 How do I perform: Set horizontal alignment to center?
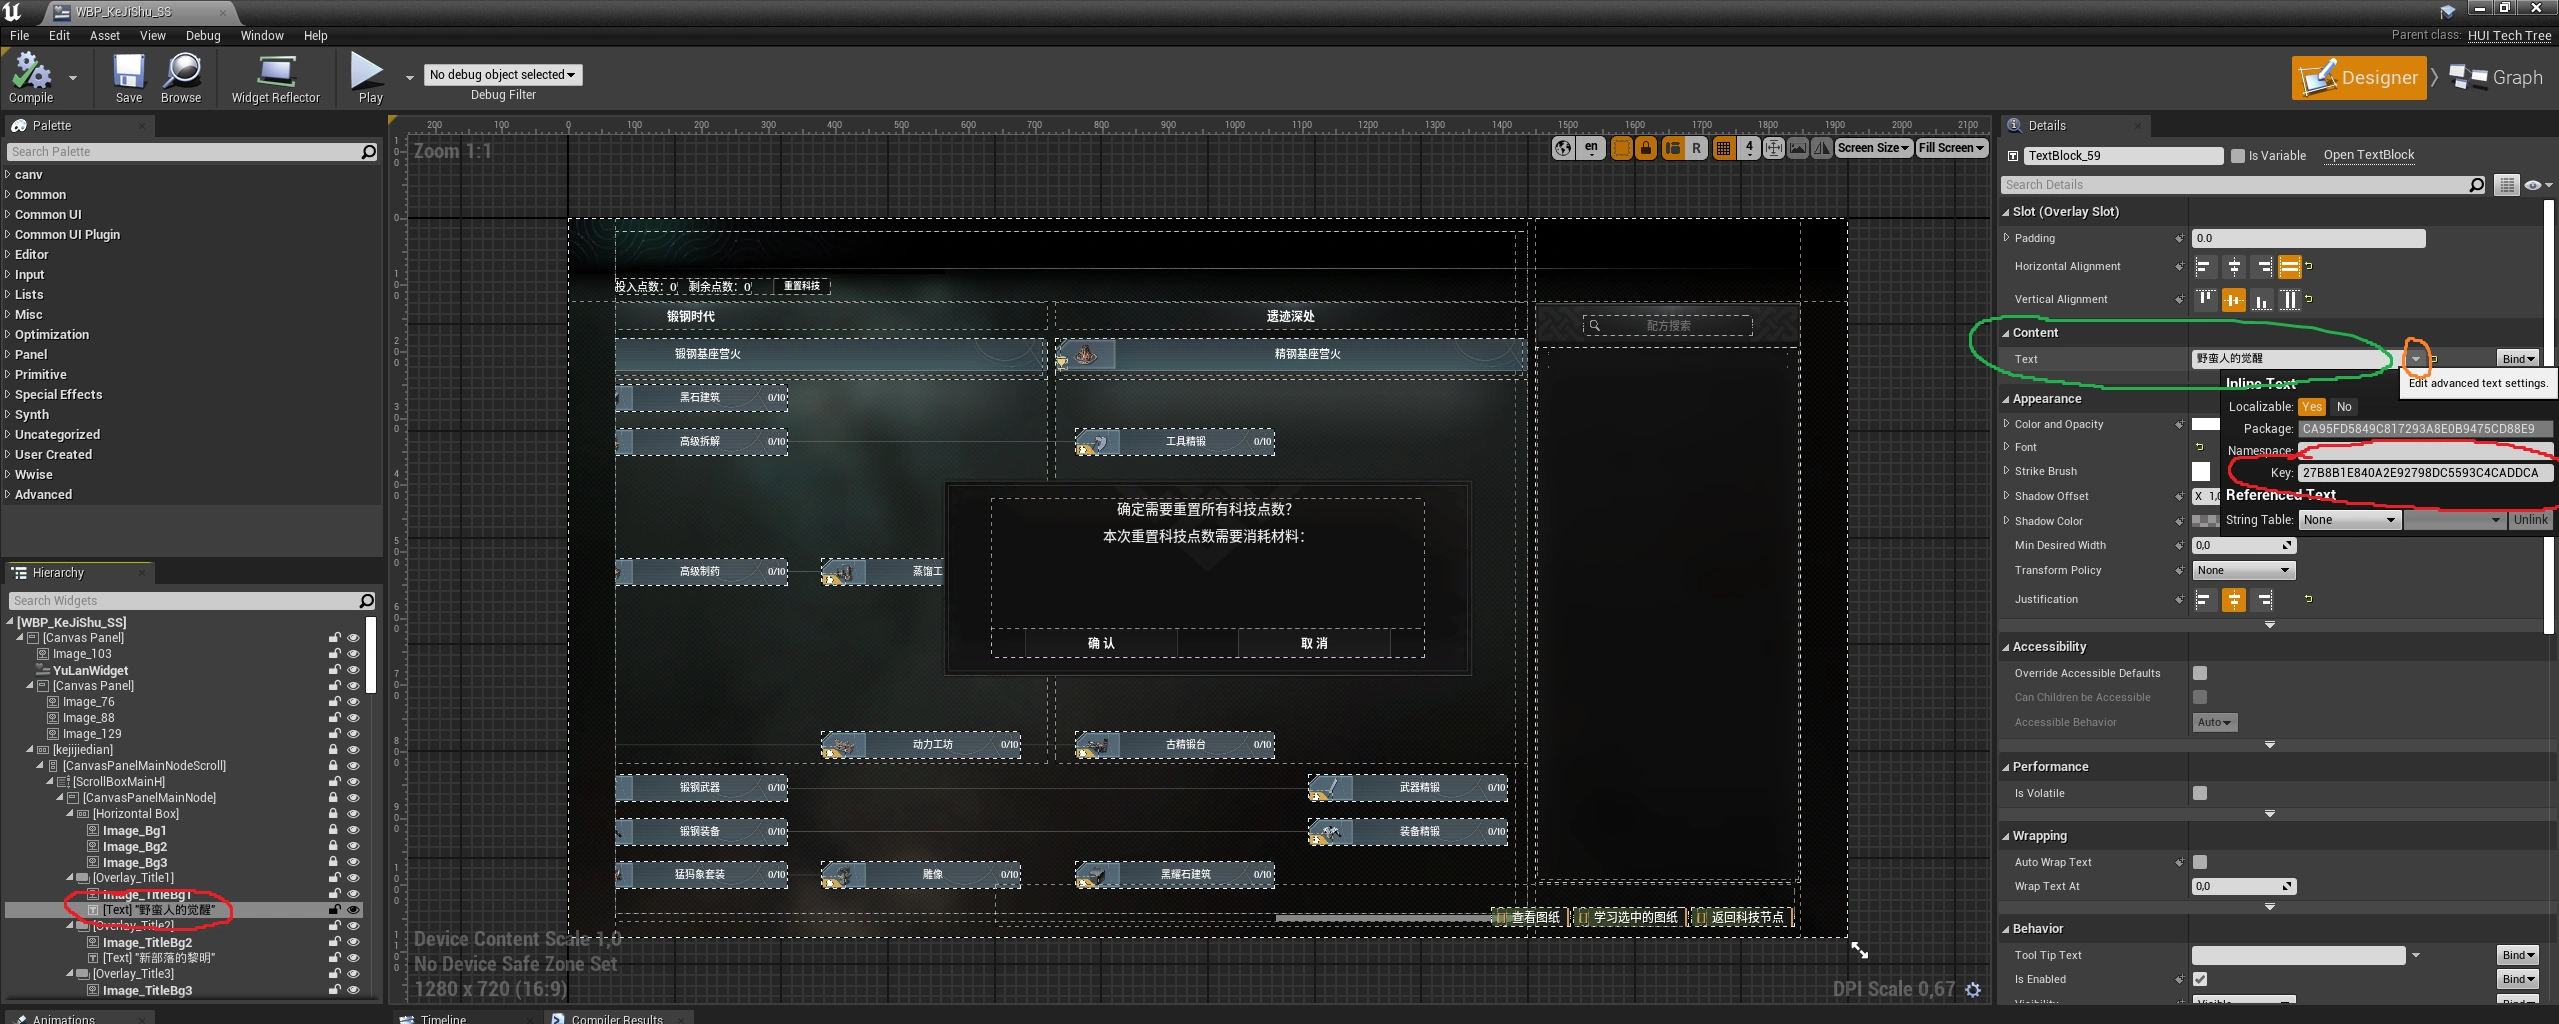[x=2233, y=267]
